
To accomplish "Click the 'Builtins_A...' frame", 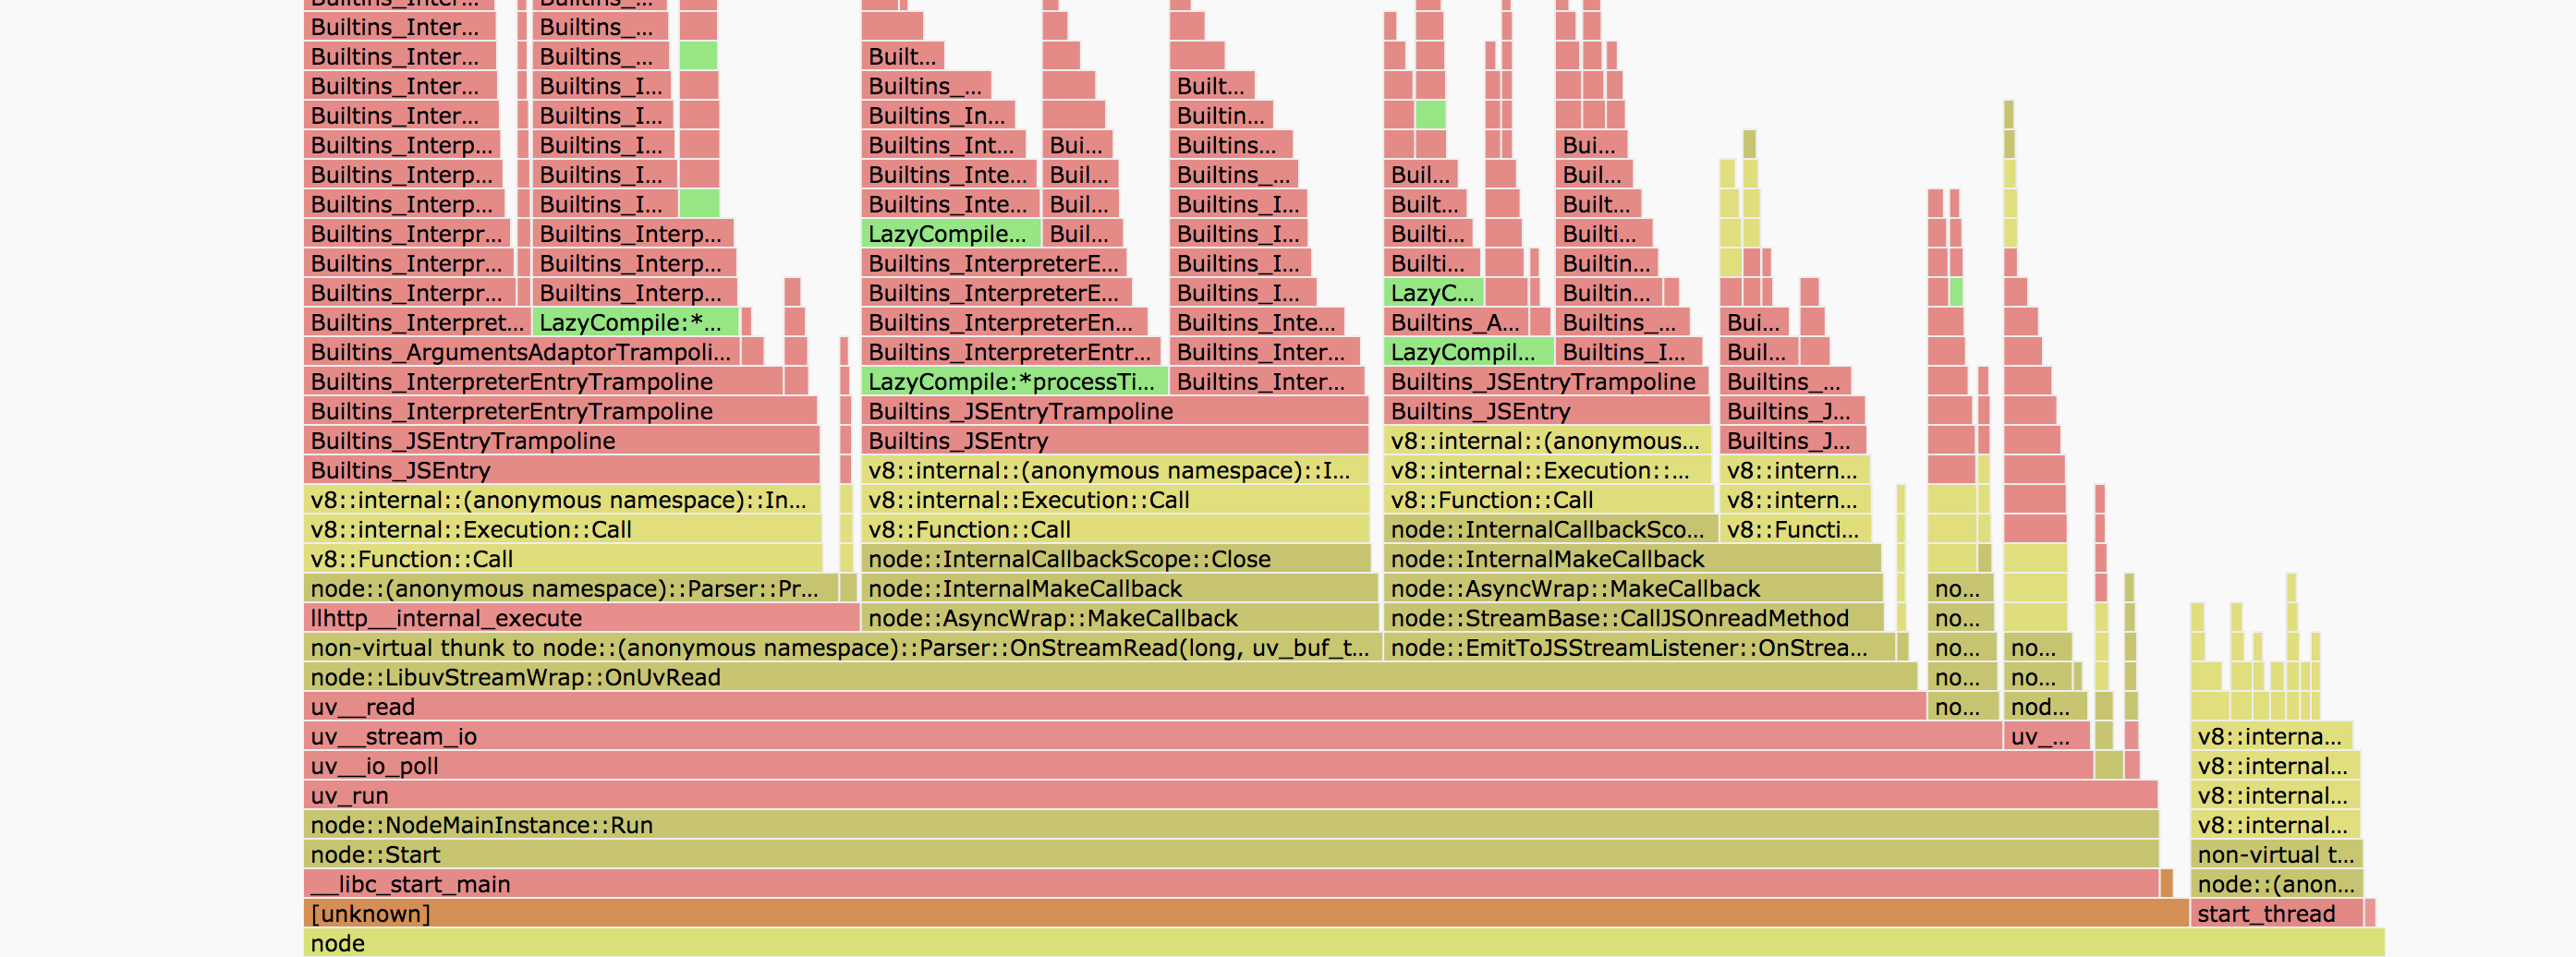I will coord(1455,323).
